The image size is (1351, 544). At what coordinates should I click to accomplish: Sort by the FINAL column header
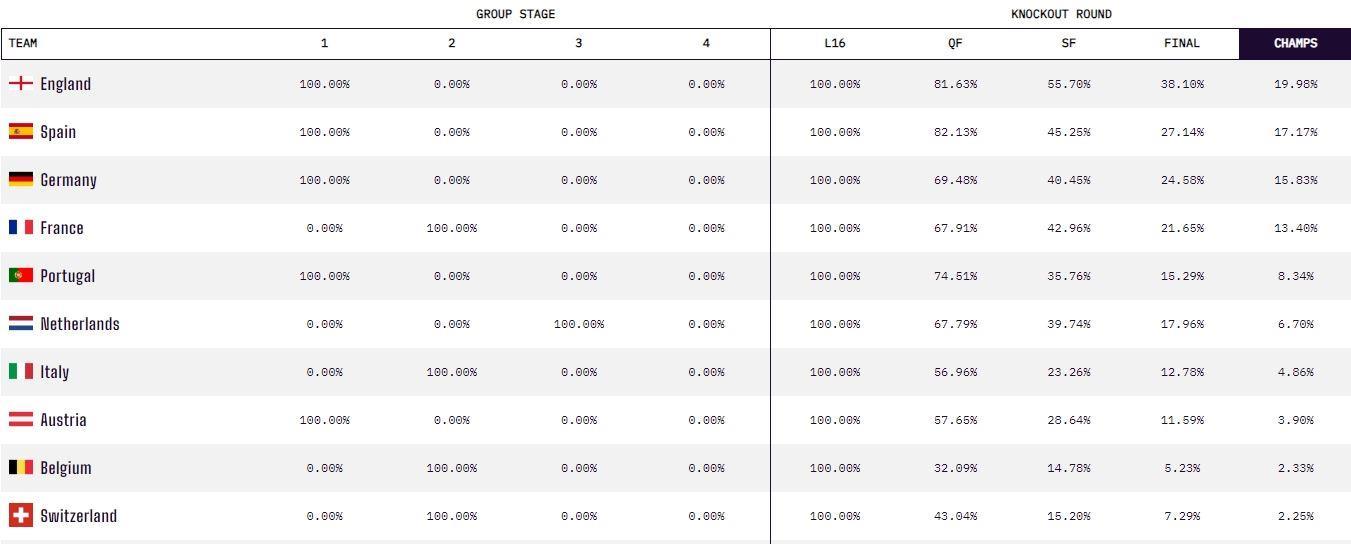tap(1181, 44)
